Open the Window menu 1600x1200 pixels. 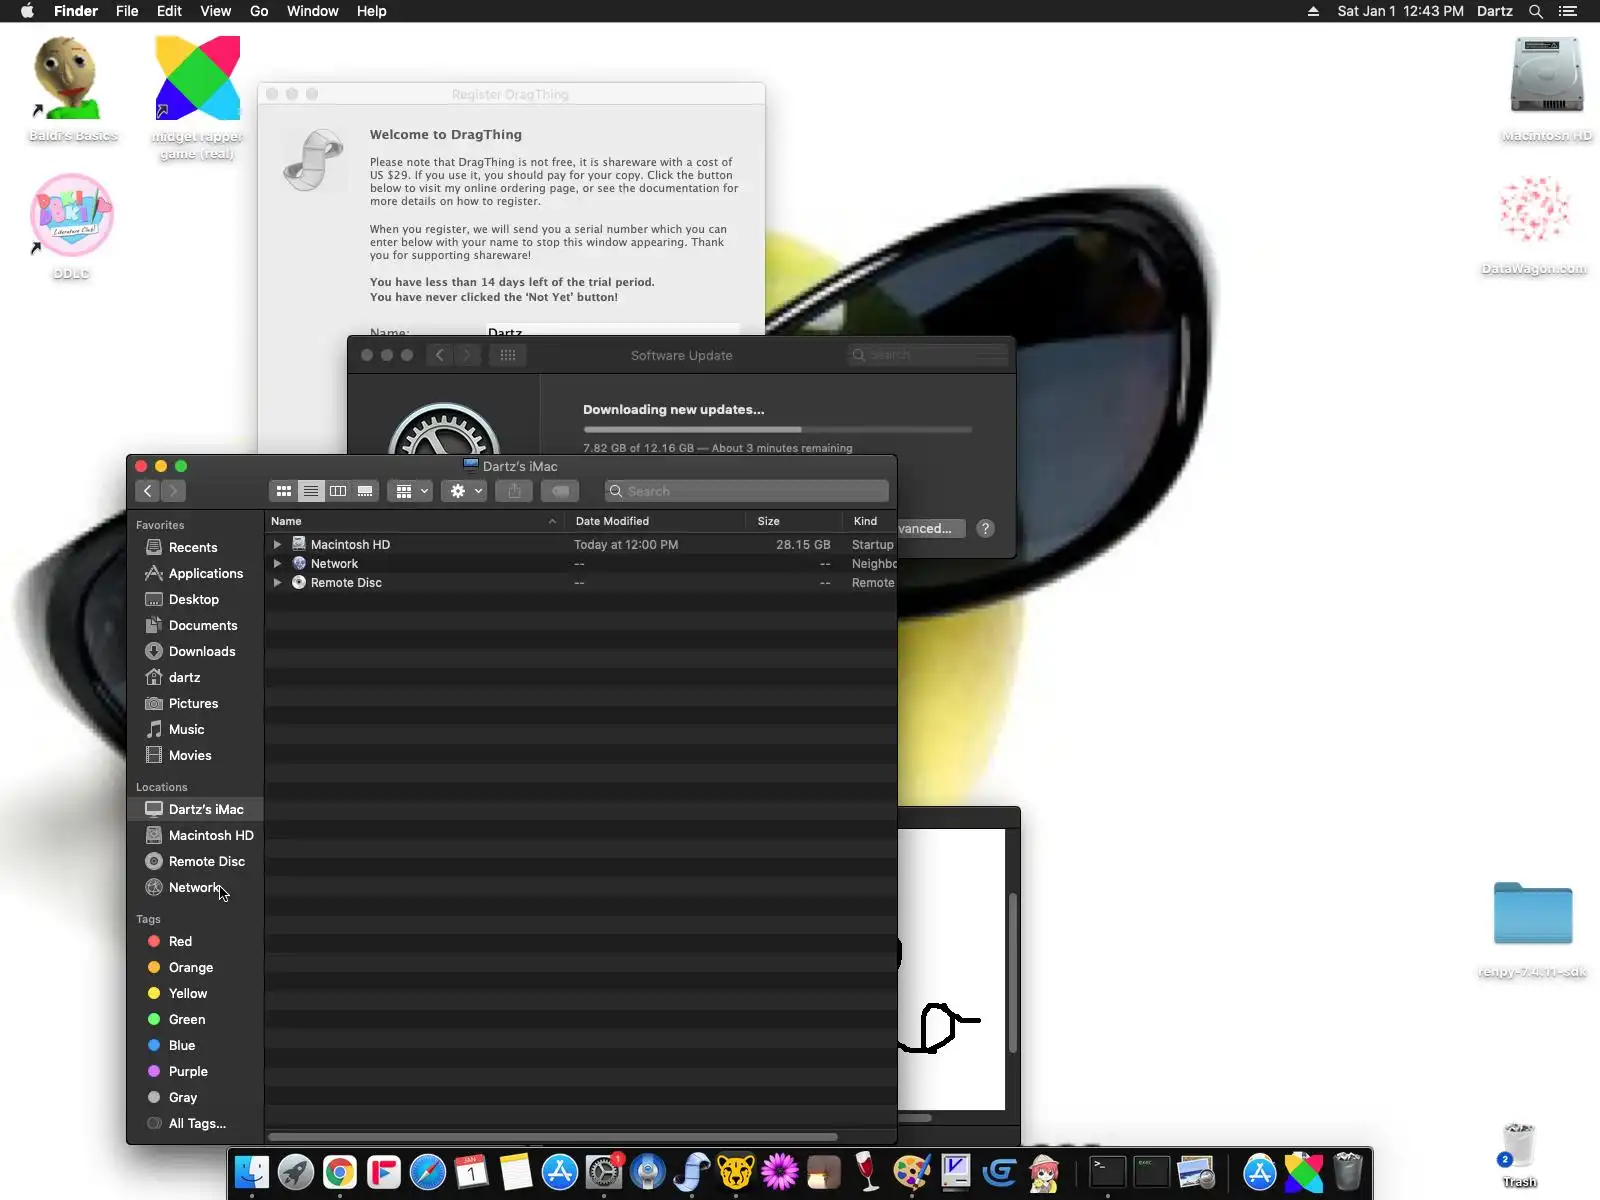tap(312, 11)
